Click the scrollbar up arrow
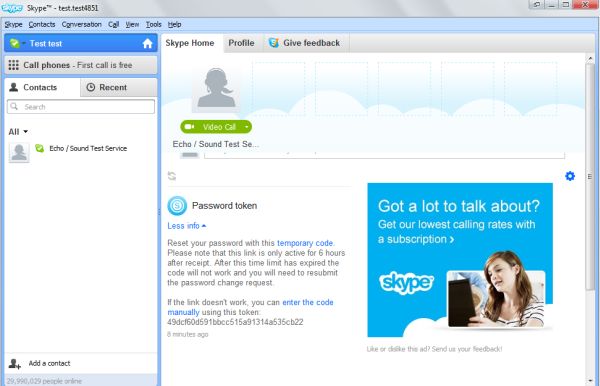Viewport: 600px width, 386px height. click(590, 58)
